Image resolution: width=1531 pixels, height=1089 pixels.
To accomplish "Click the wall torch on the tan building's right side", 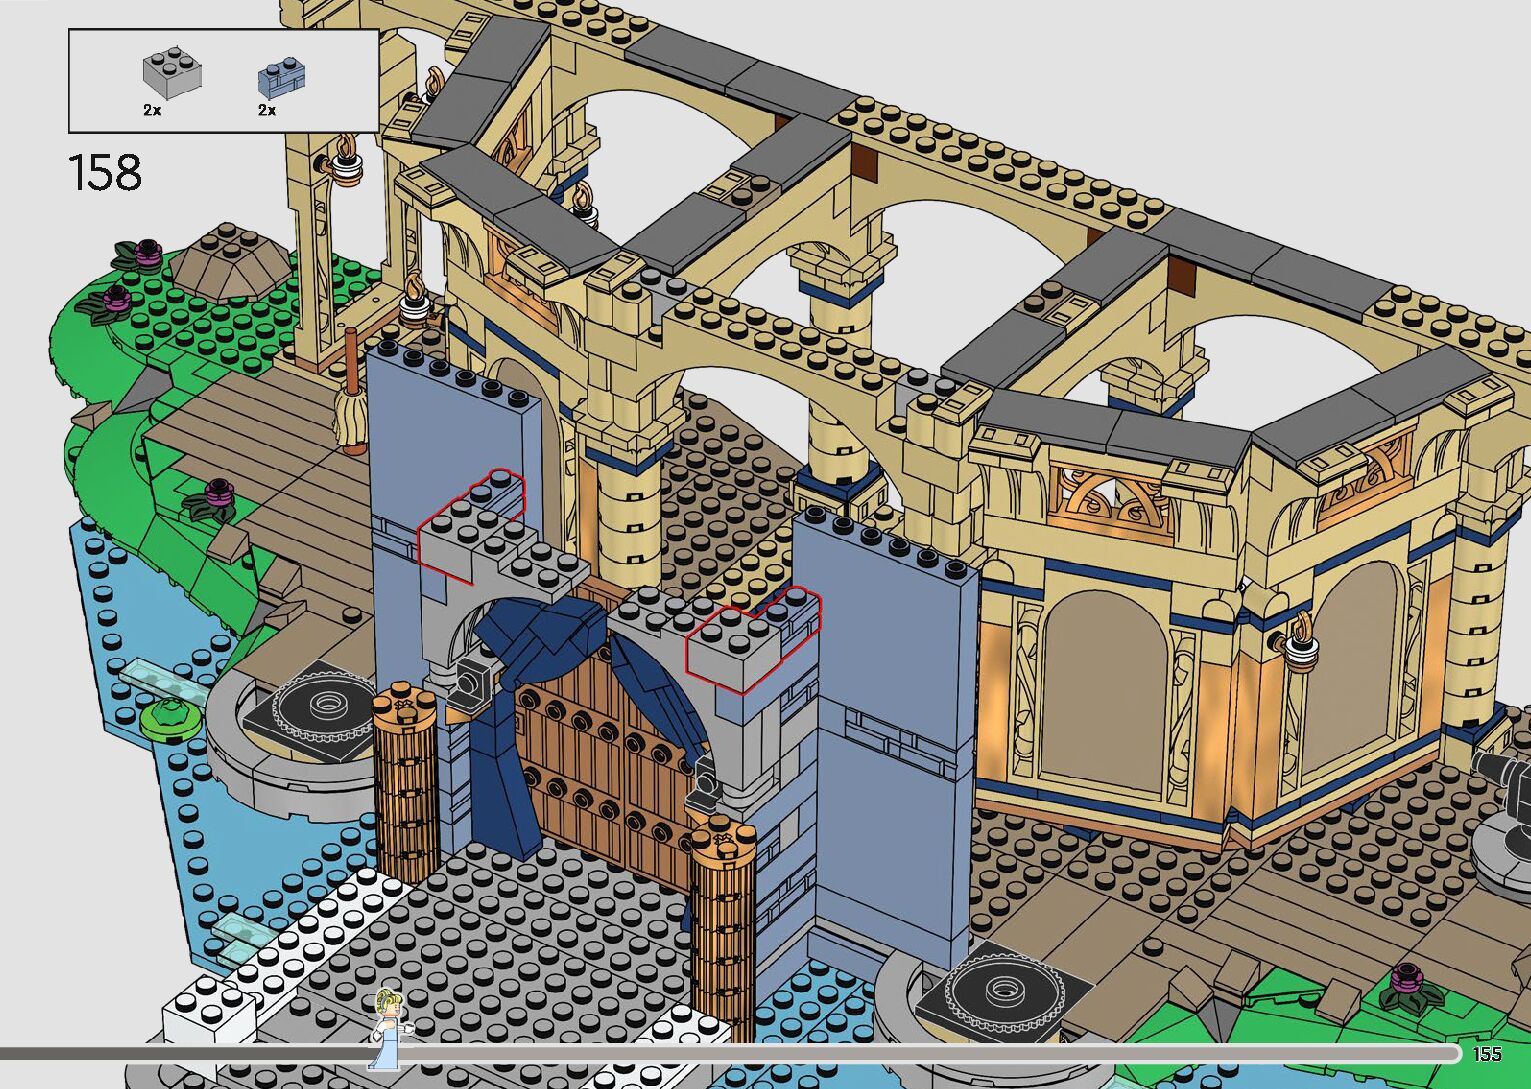I will 1300,640.
